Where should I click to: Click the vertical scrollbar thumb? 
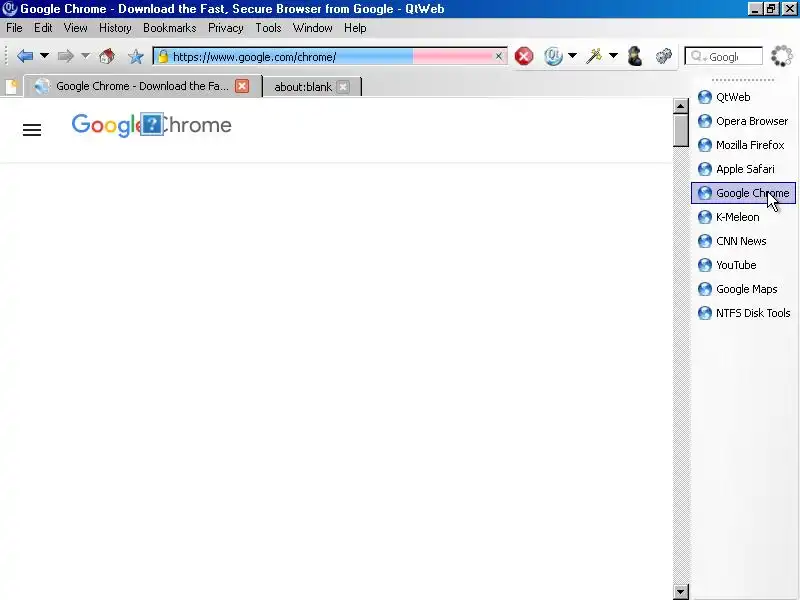click(x=681, y=131)
